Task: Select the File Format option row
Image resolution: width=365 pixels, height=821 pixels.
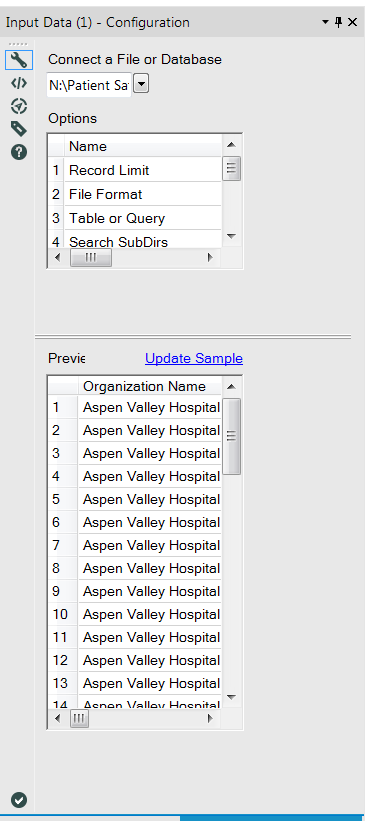Action: pyautogui.click(x=135, y=194)
